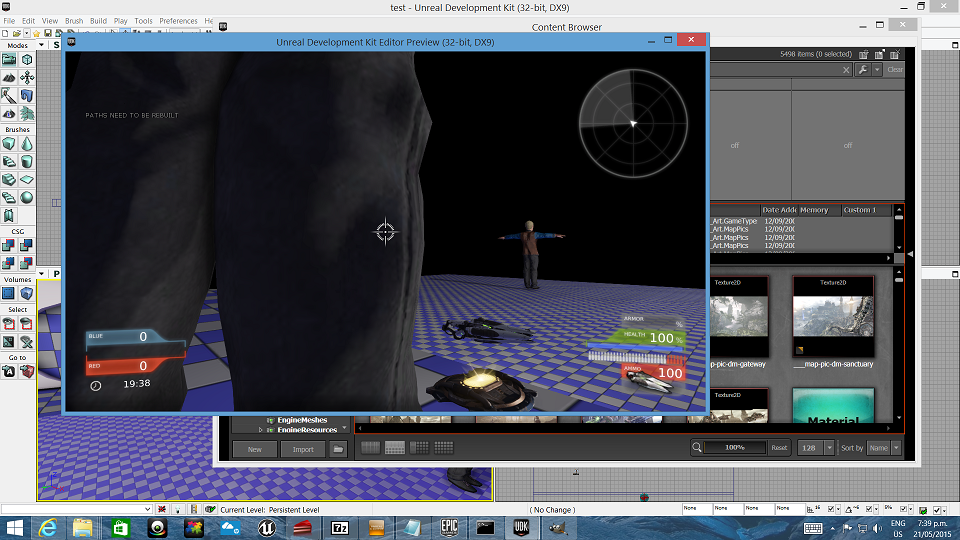Click Import button in Content Browser

pyautogui.click(x=303, y=449)
